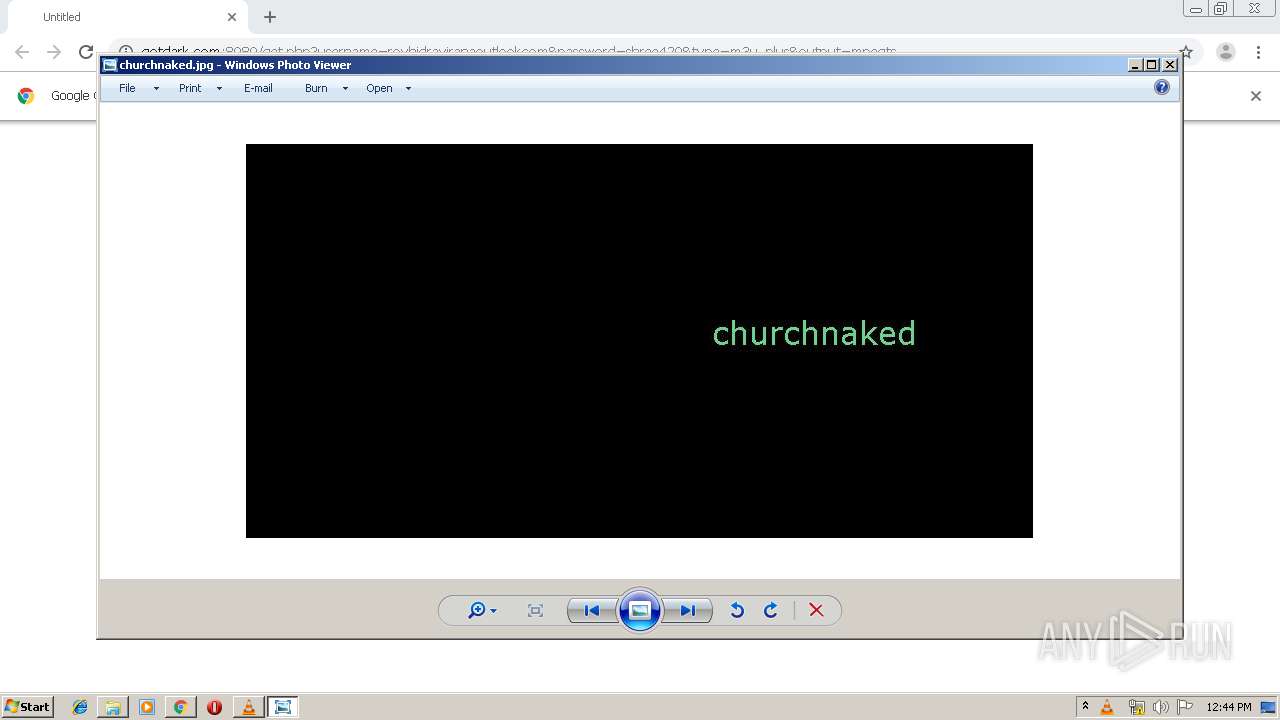Click the Start button
The width and height of the screenshot is (1280, 720).
(28, 706)
